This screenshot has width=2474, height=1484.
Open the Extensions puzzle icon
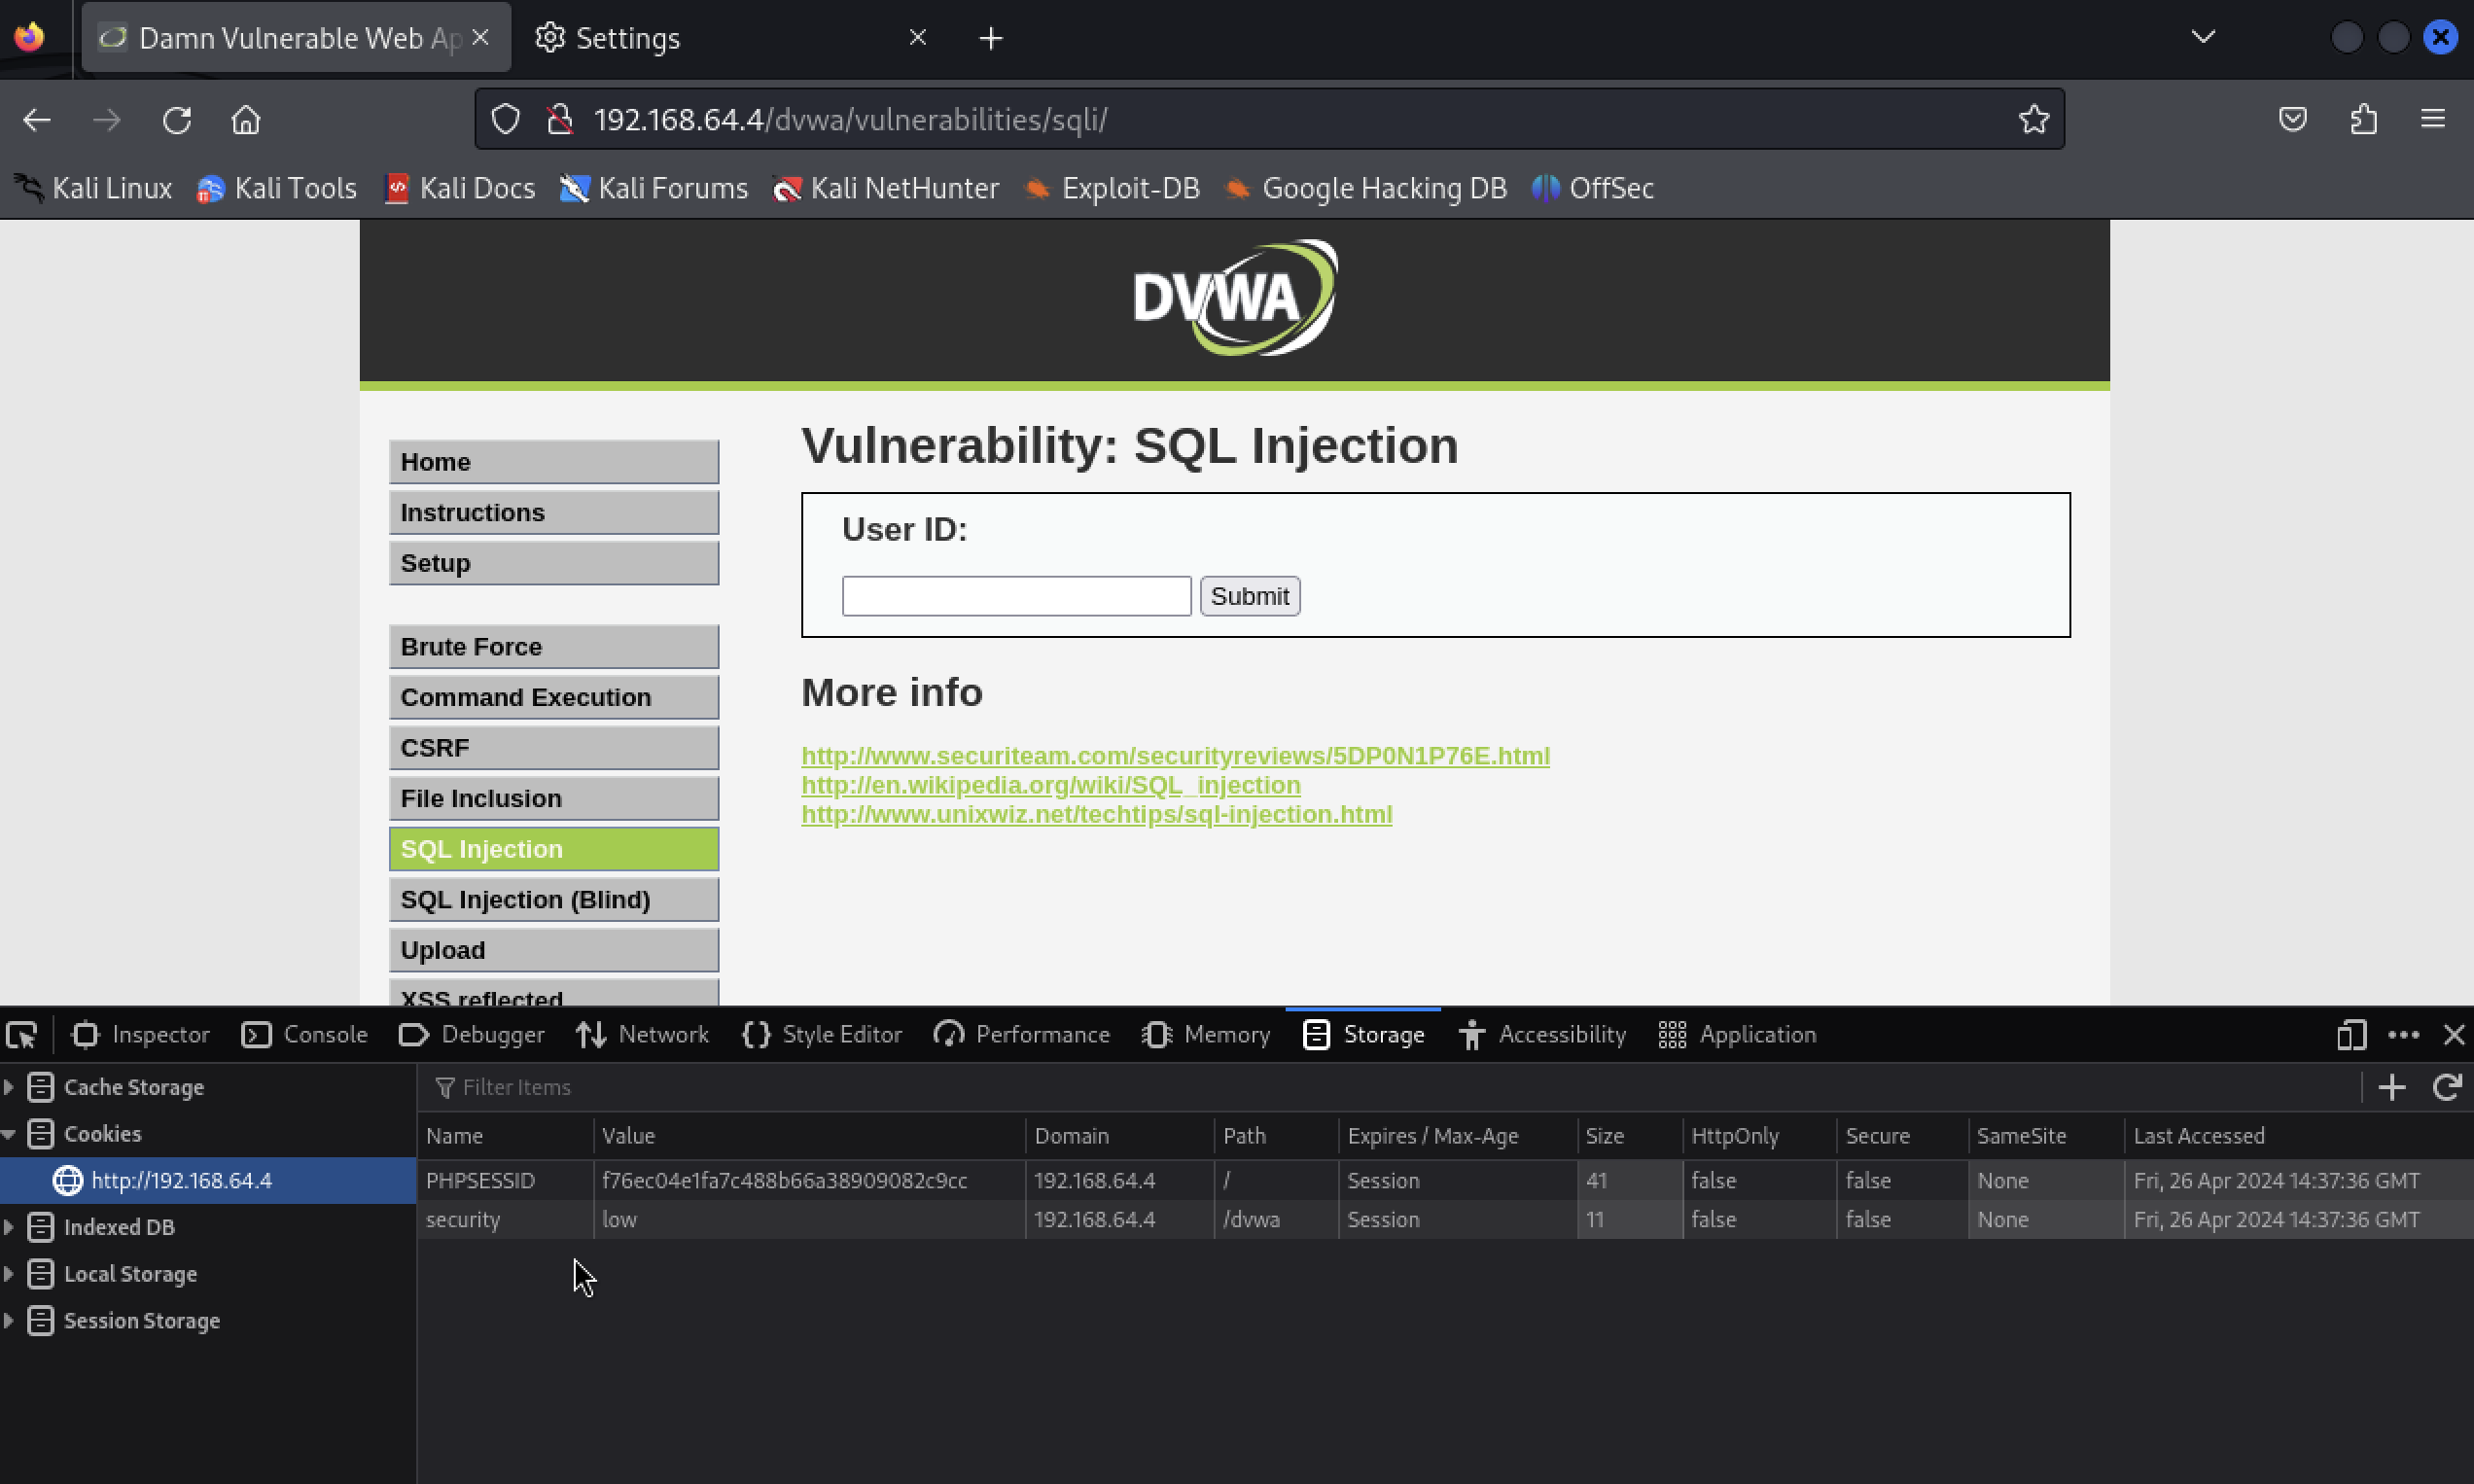tap(2363, 120)
